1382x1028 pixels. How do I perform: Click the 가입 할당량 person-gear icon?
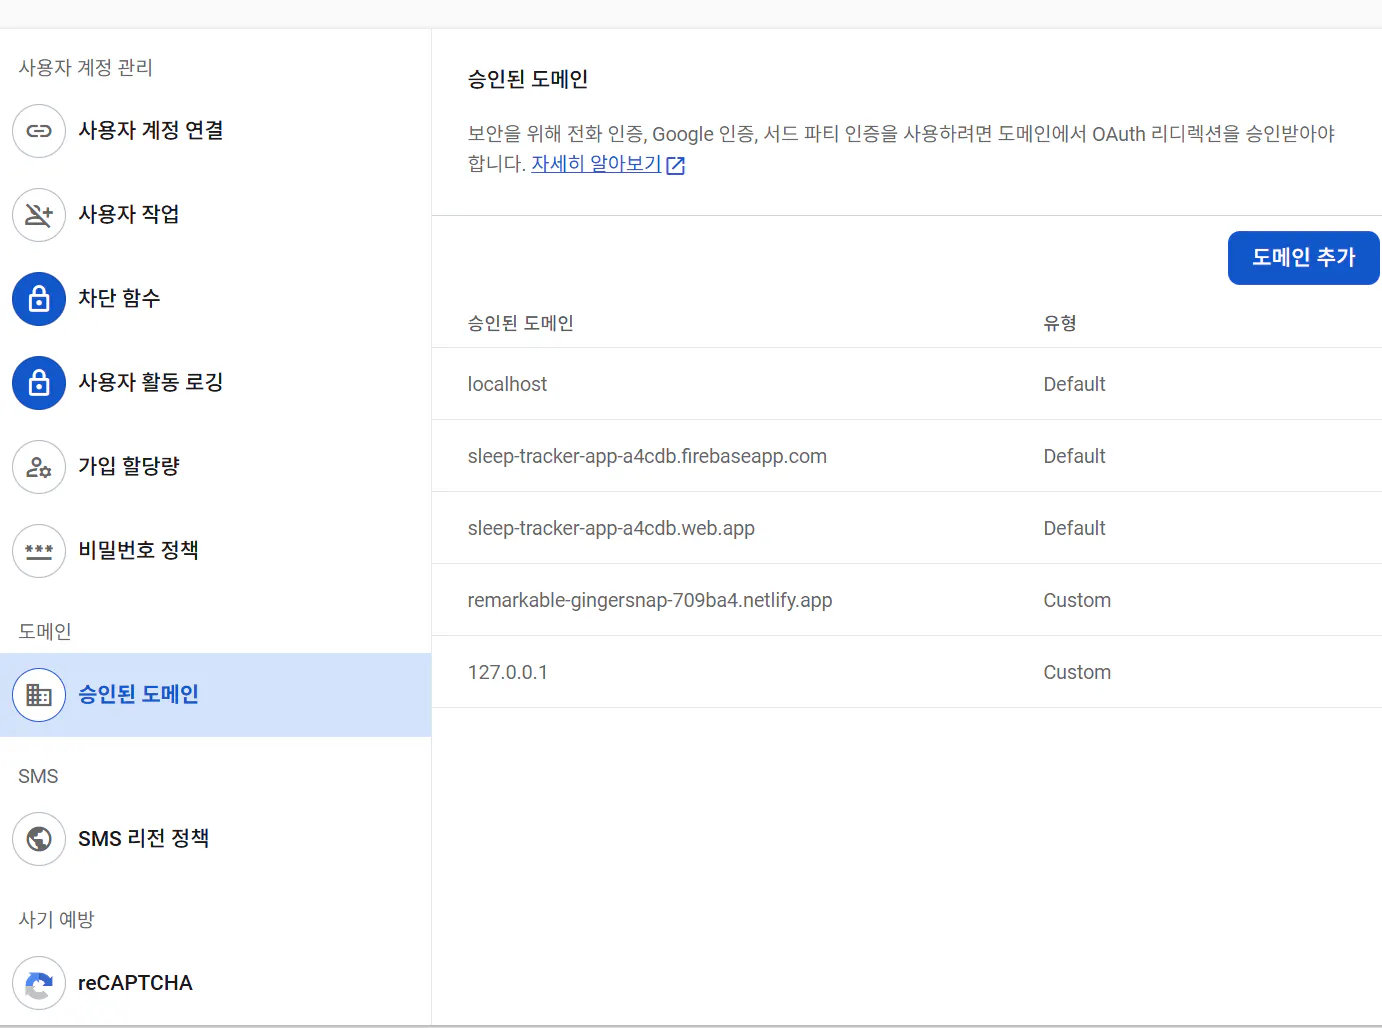coord(38,467)
